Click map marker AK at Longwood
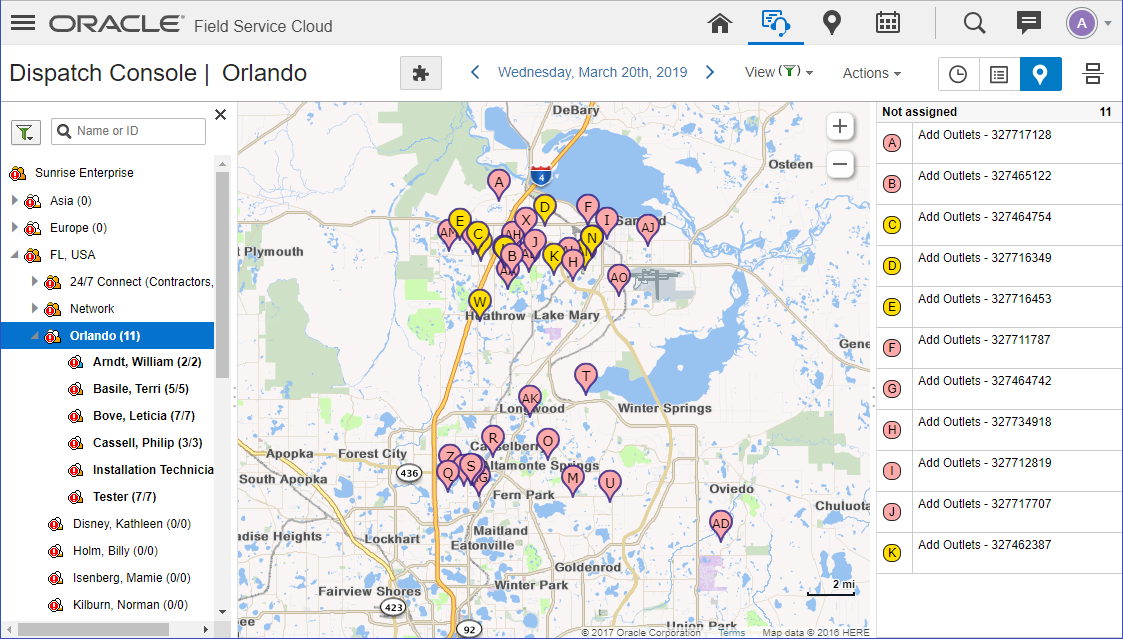Image resolution: width=1123 pixels, height=639 pixels. click(x=530, y=400)
